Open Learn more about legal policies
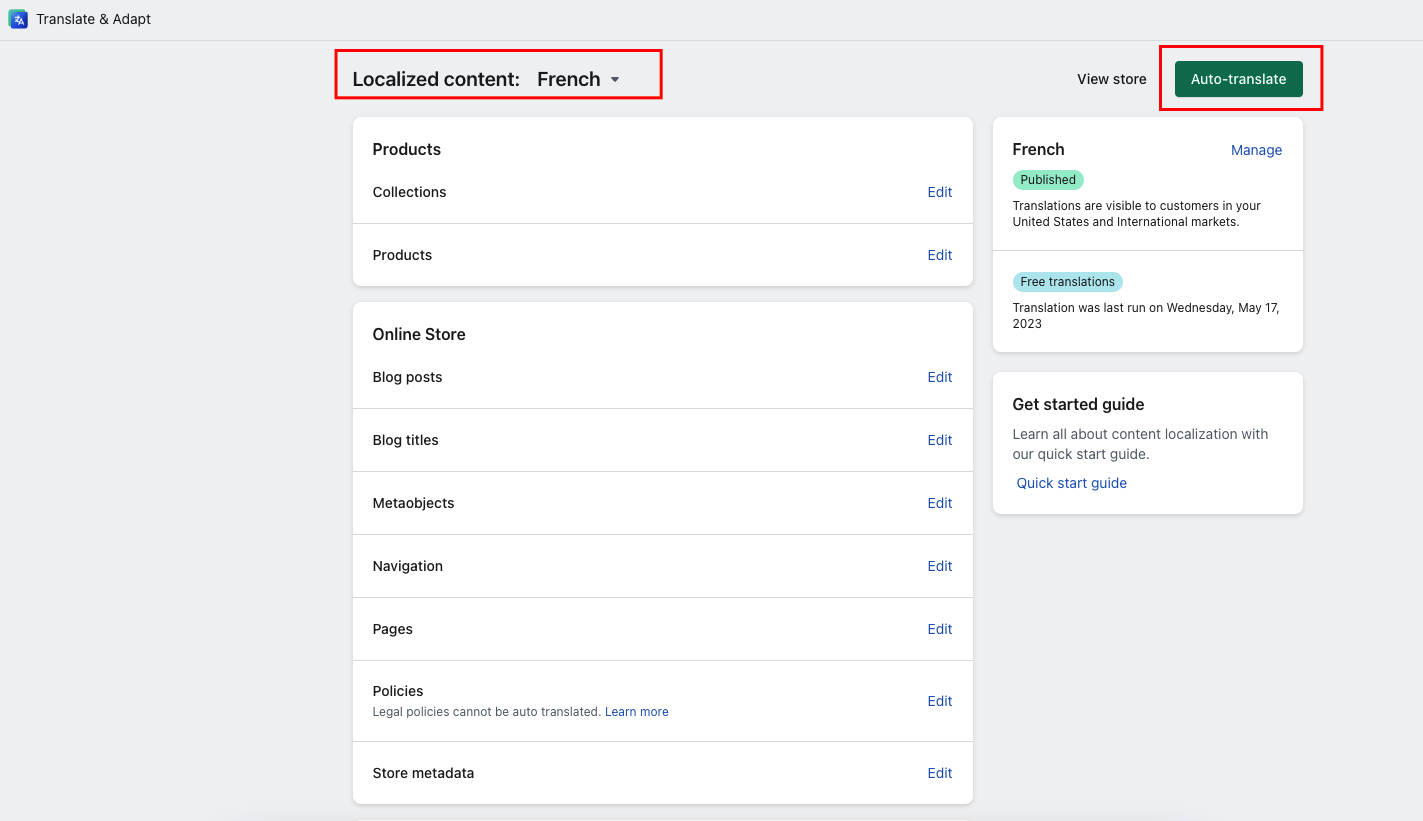The height and width of the screenshot is (821, 1423). click(x=636, y=712)
